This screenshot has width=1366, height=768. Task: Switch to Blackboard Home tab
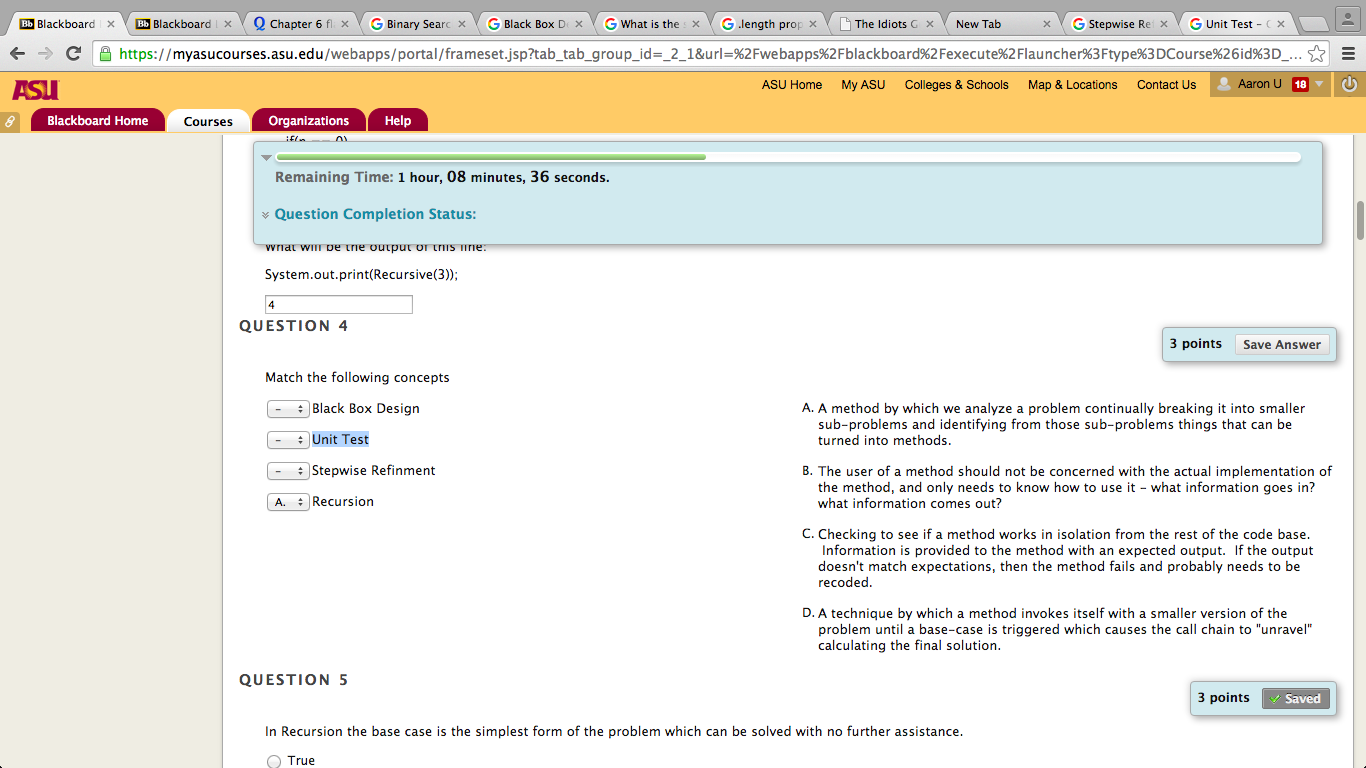pos(97,121)
